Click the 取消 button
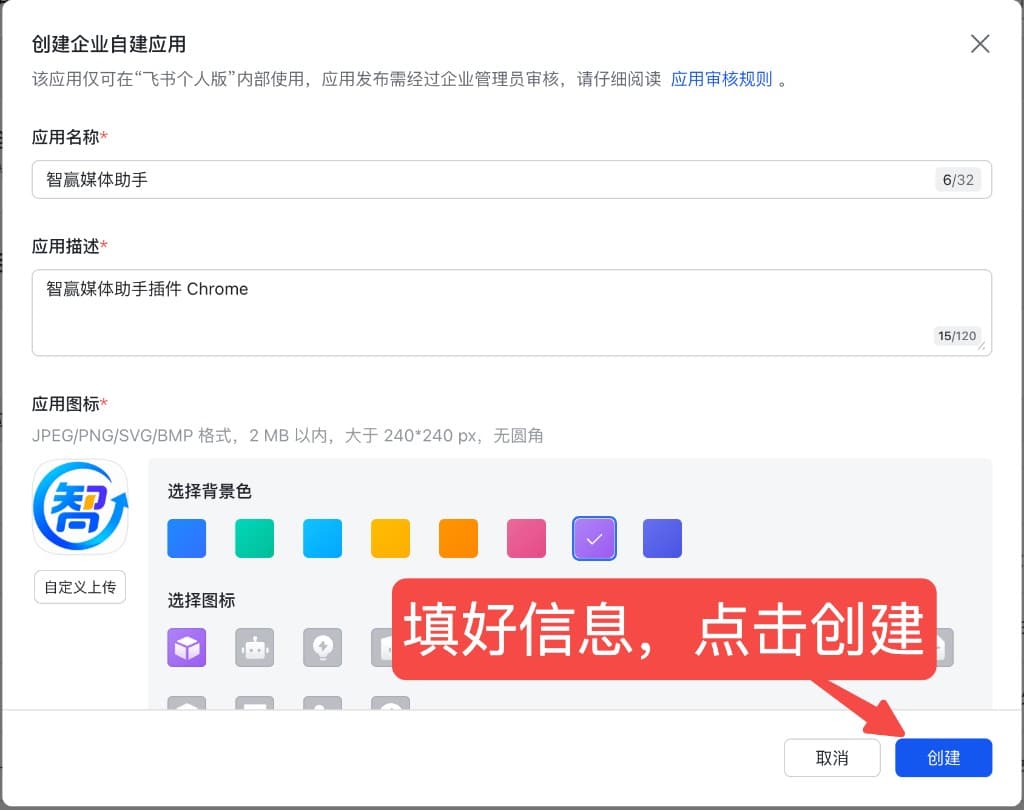Screen dimensions: 1024x810 [832, 758]
